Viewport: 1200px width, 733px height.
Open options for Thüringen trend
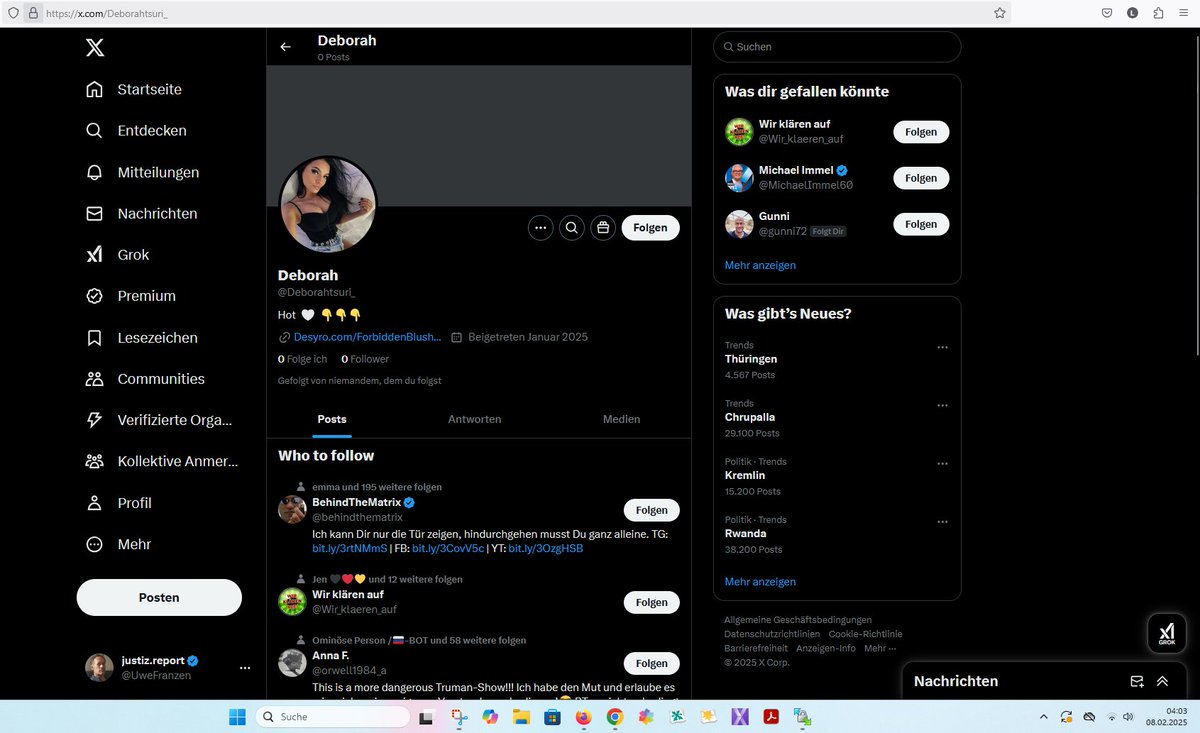pos(942,347)
